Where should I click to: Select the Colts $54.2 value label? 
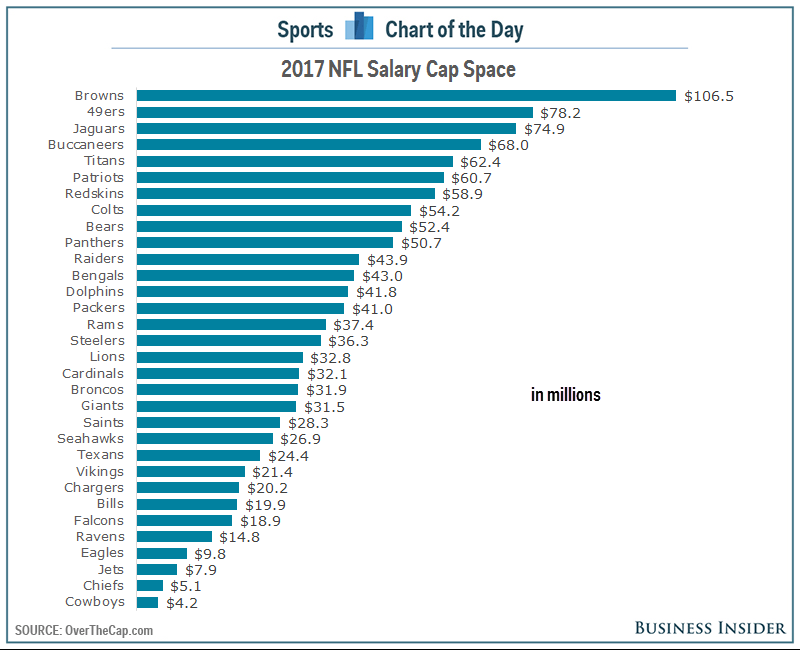[439, 211]
